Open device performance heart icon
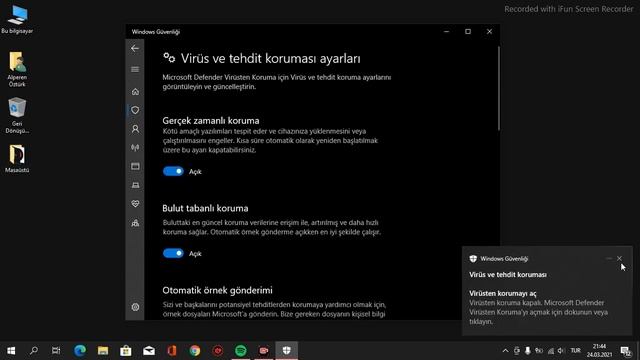This screenshot has height=360, width=640. pyautogui.click(x=135, y=204)
